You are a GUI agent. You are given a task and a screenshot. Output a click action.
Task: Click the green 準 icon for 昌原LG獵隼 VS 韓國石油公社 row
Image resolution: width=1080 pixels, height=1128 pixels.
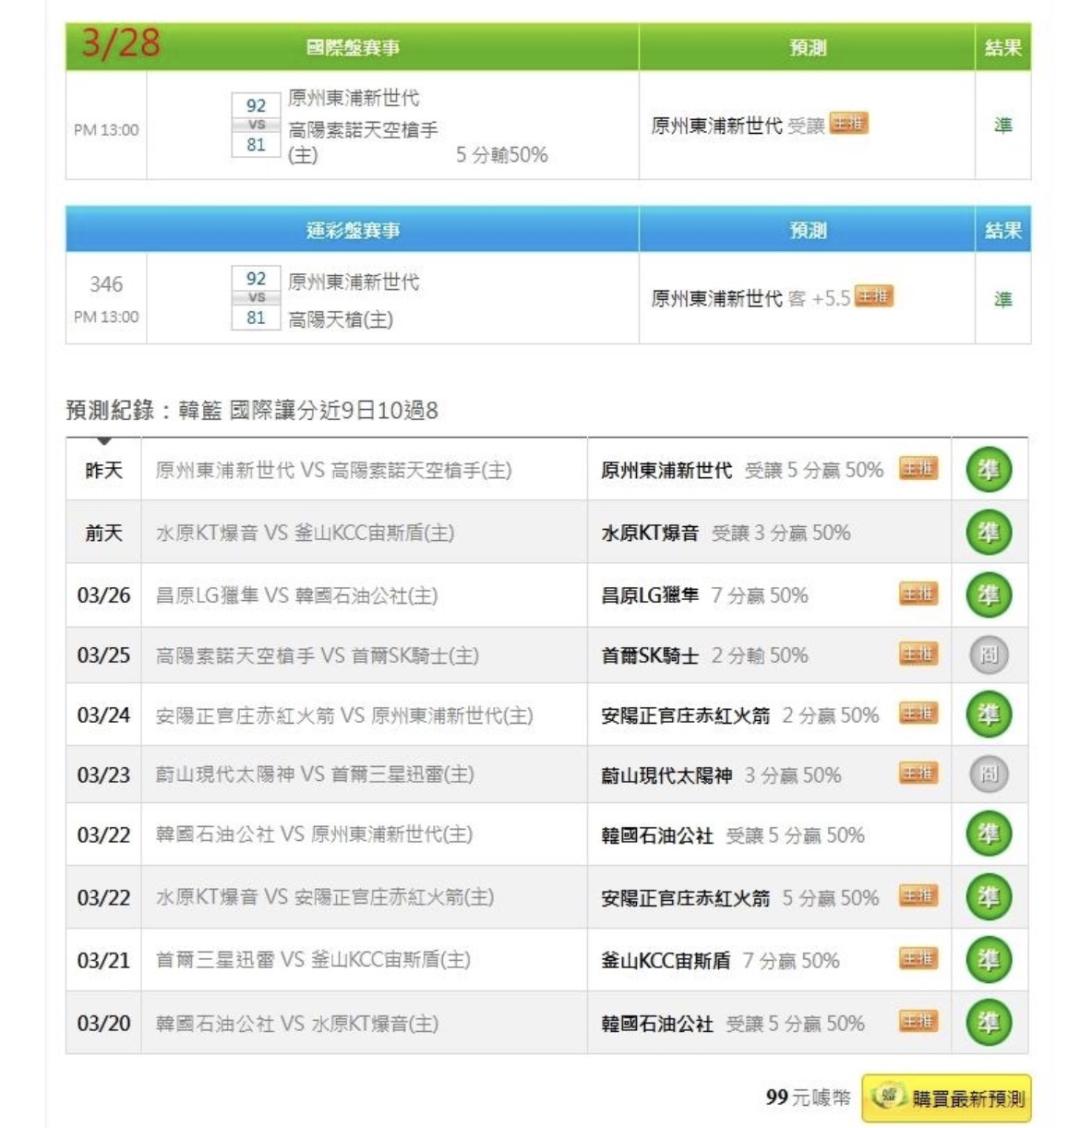(x=989, y=595)
